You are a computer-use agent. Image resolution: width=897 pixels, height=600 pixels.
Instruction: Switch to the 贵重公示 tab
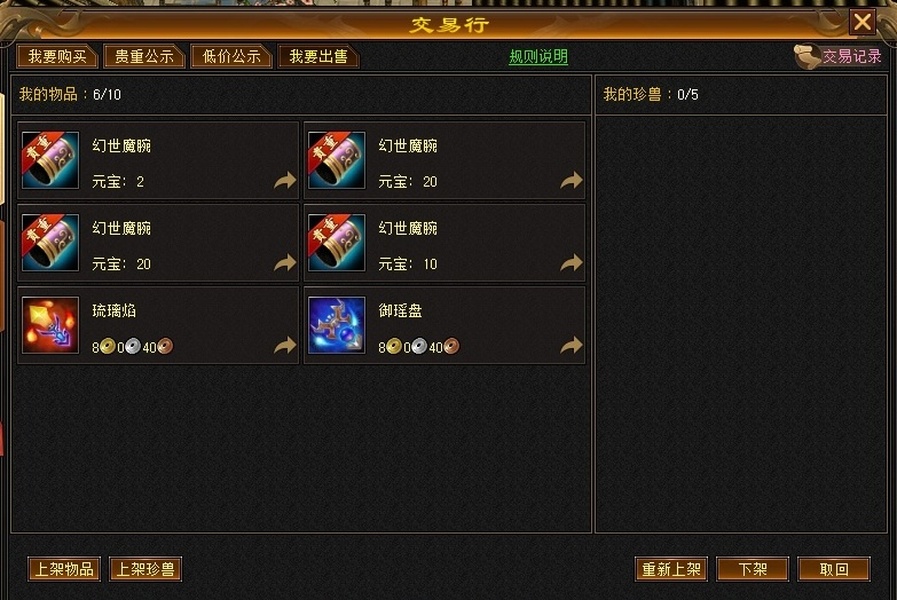[144, 57]
